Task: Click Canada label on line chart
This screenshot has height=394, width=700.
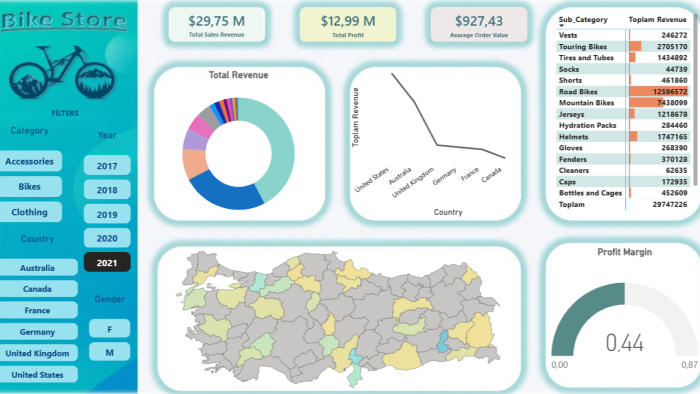Action: coord(492,175)
